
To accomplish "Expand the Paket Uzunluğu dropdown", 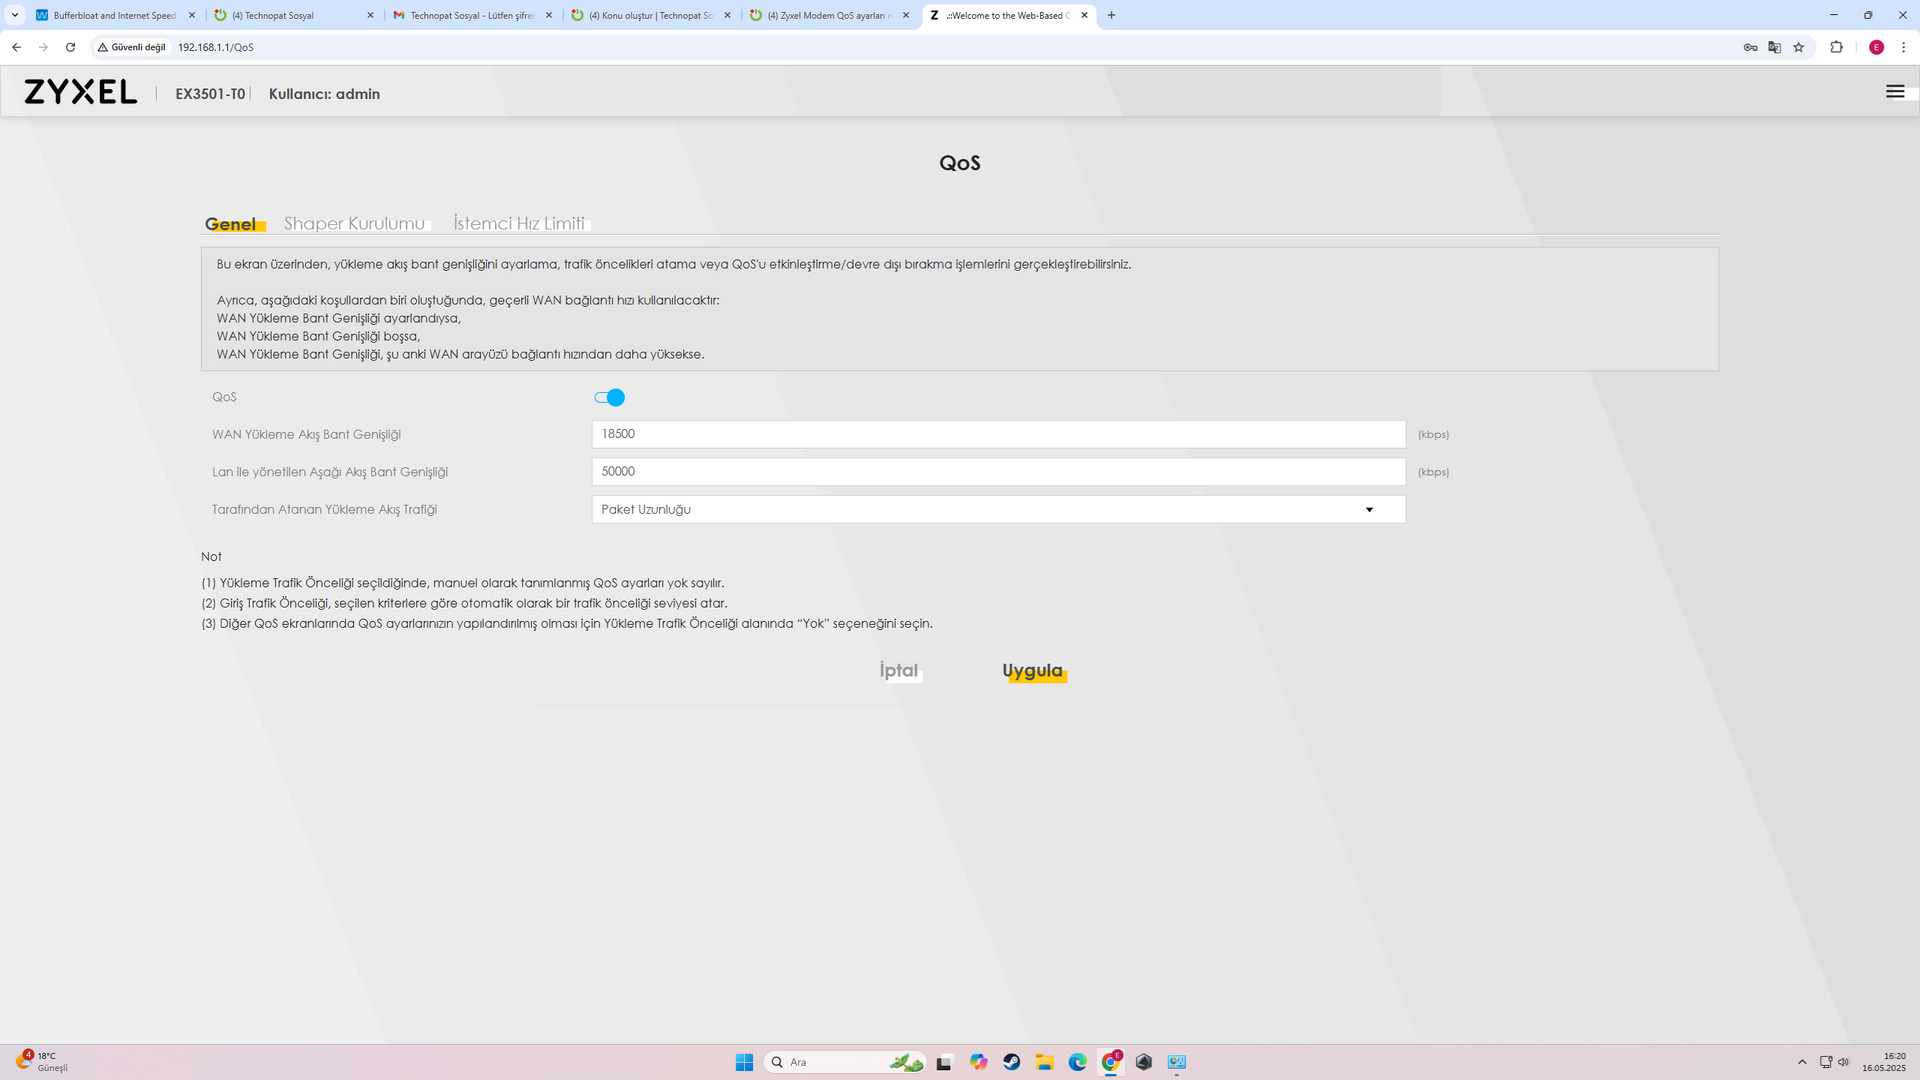I will coord(998,509).
